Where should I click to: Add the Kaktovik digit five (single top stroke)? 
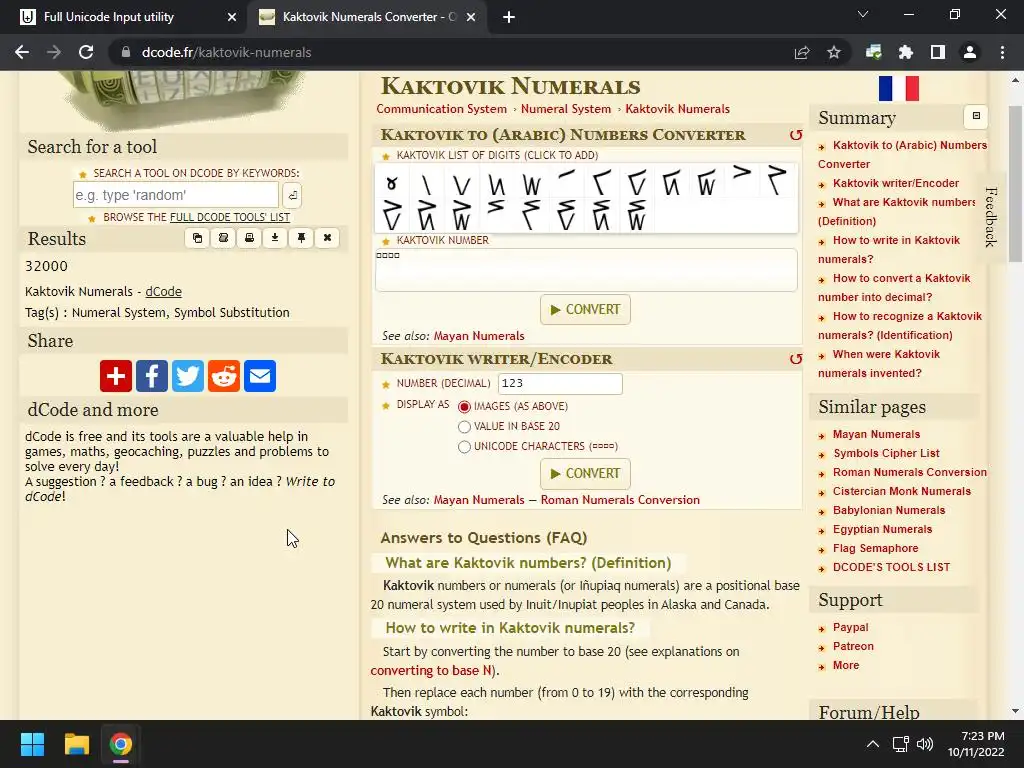pyautogui.click(x=566, y=175)
